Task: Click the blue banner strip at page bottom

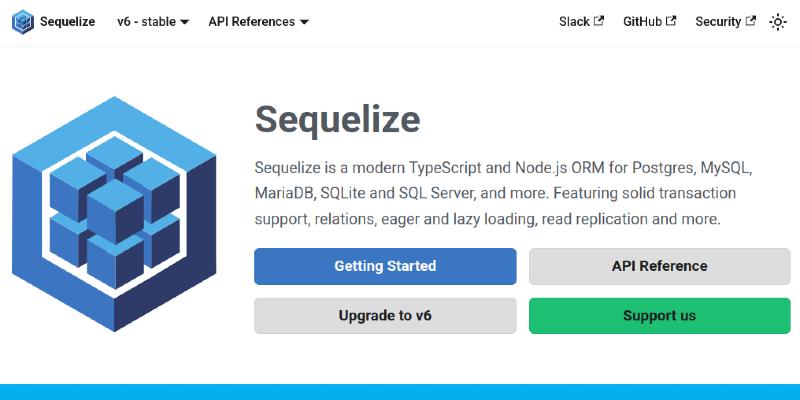Action: 400,392
